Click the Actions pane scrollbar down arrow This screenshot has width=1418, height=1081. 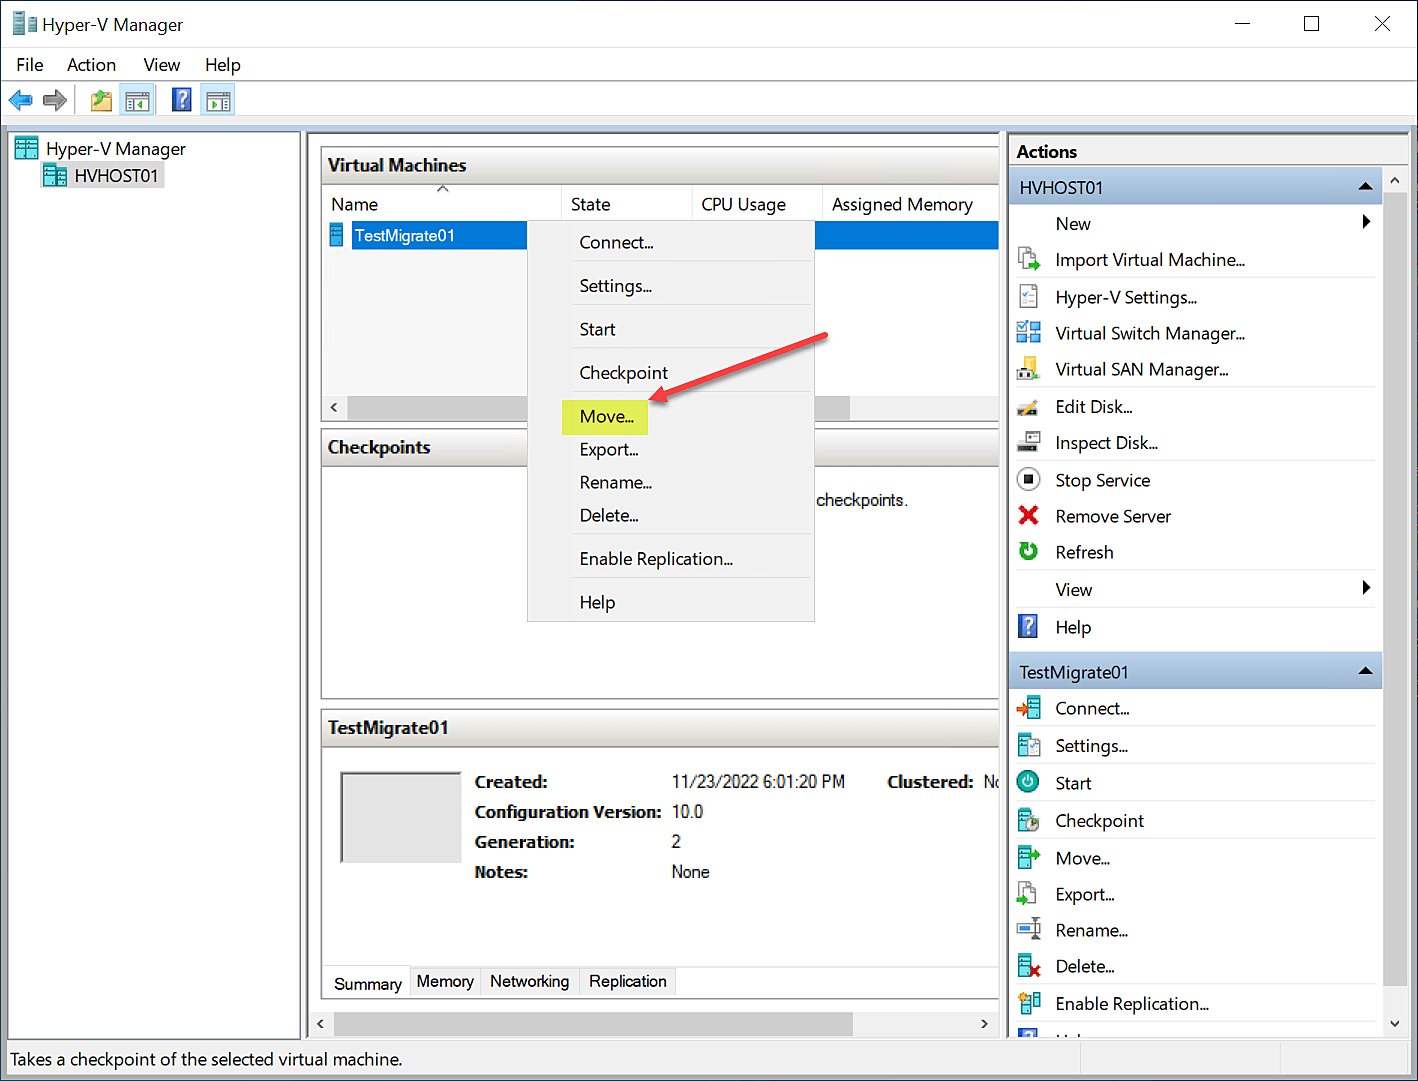point(1394,1023)
